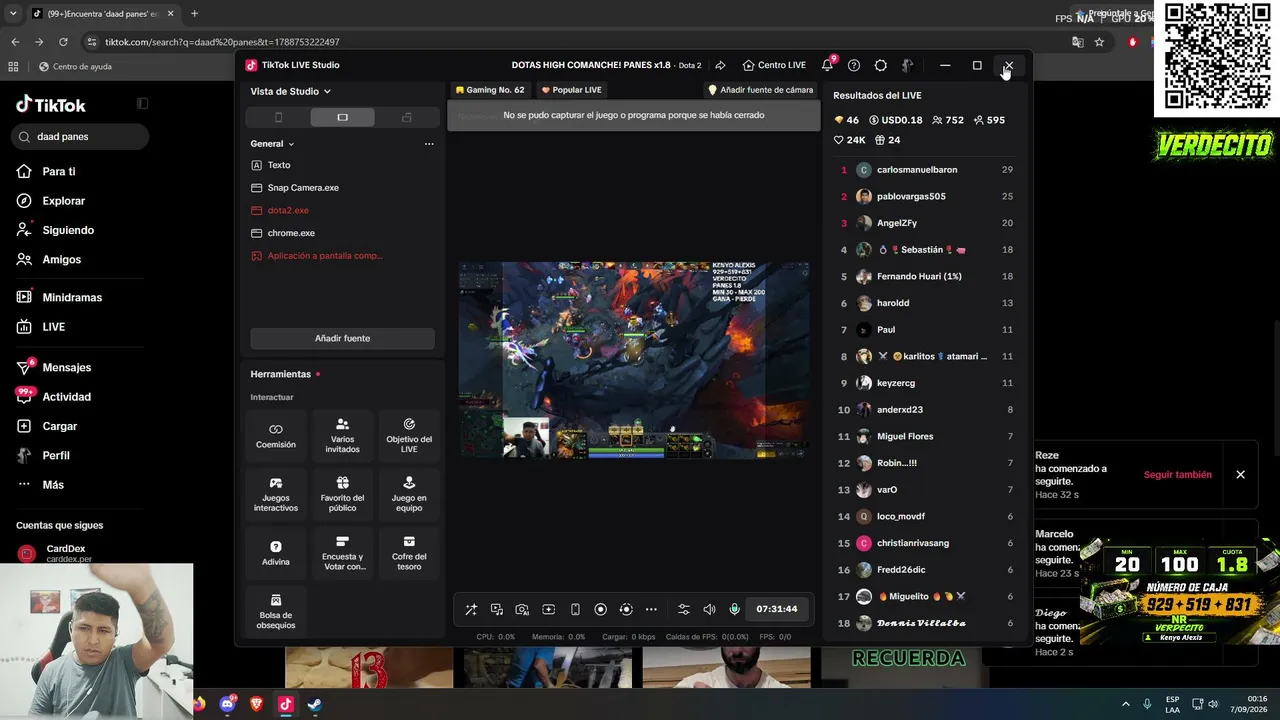Open Steam from the taskbar
Image resolution: width=1280 pixels, height=720 pixels.
pyautogui.click(x=314, y=704)
